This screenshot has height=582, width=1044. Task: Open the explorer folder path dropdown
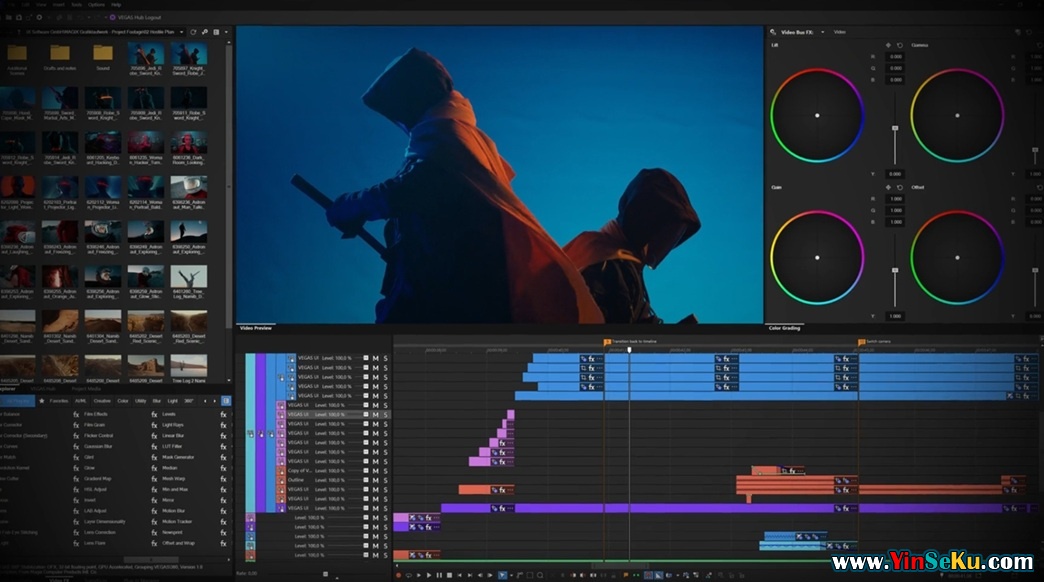click(180, 32)
